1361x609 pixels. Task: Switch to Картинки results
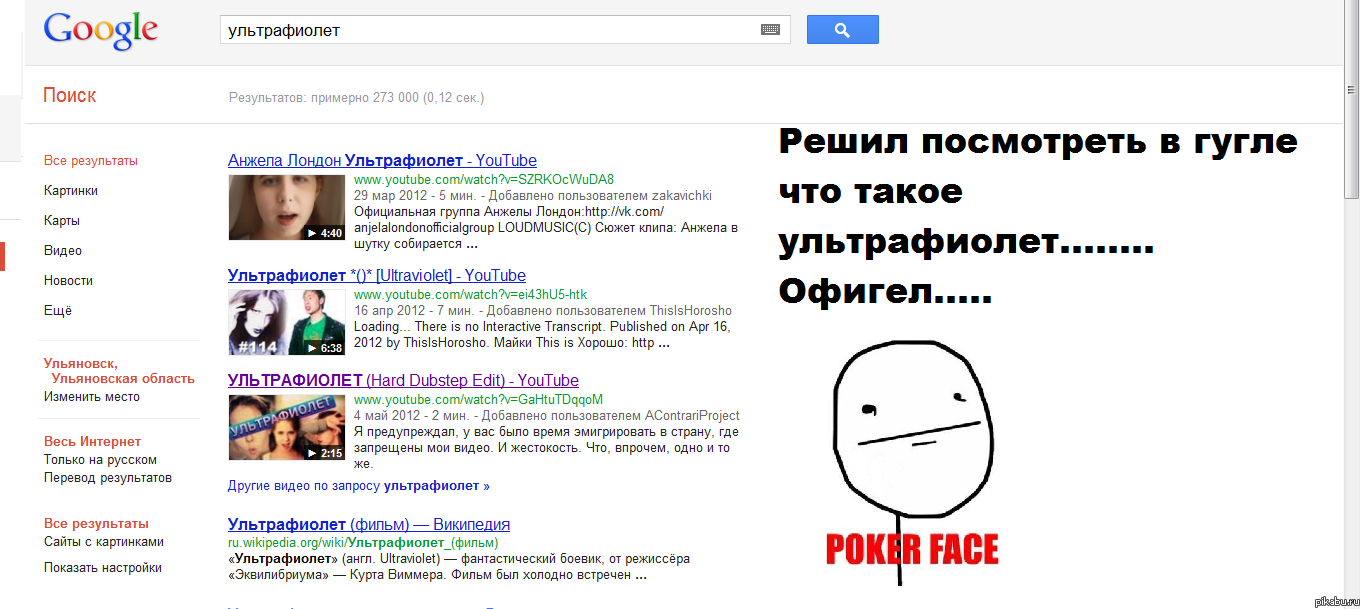pyautogui.click(x=71, y=191)
